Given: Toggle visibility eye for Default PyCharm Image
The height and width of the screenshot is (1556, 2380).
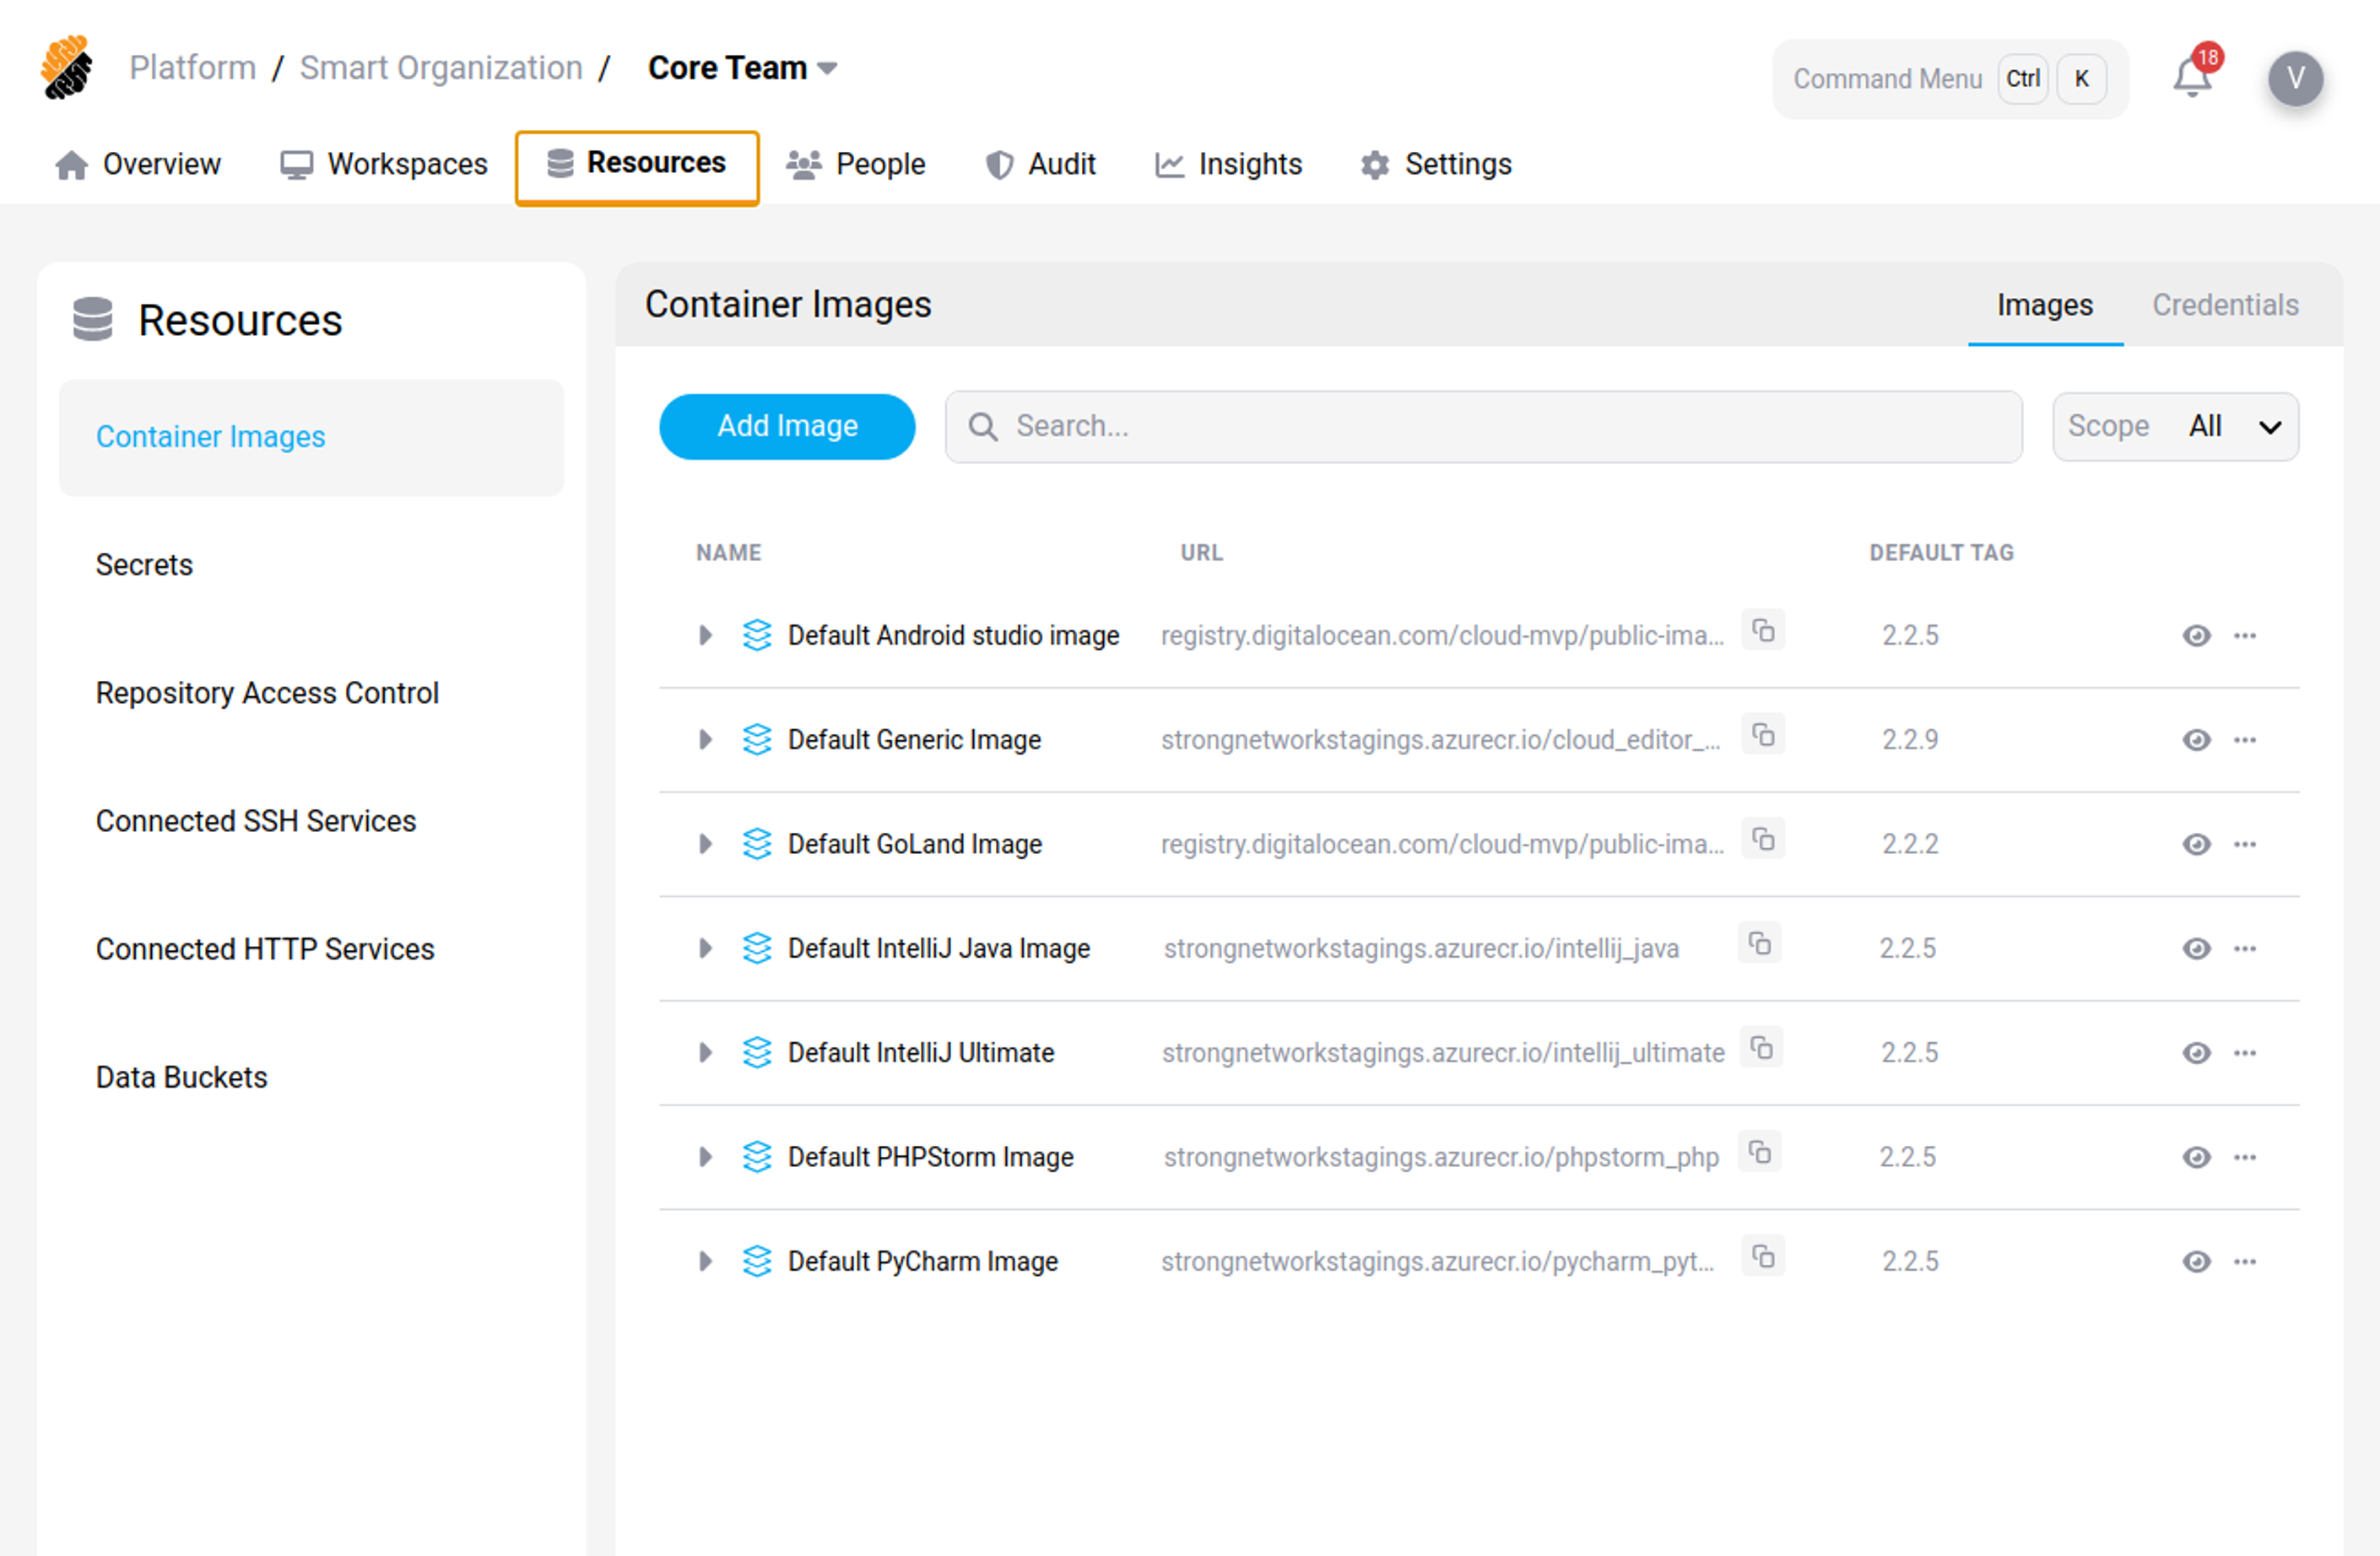Looking at the screenshot, I should pos(2196,1262).
